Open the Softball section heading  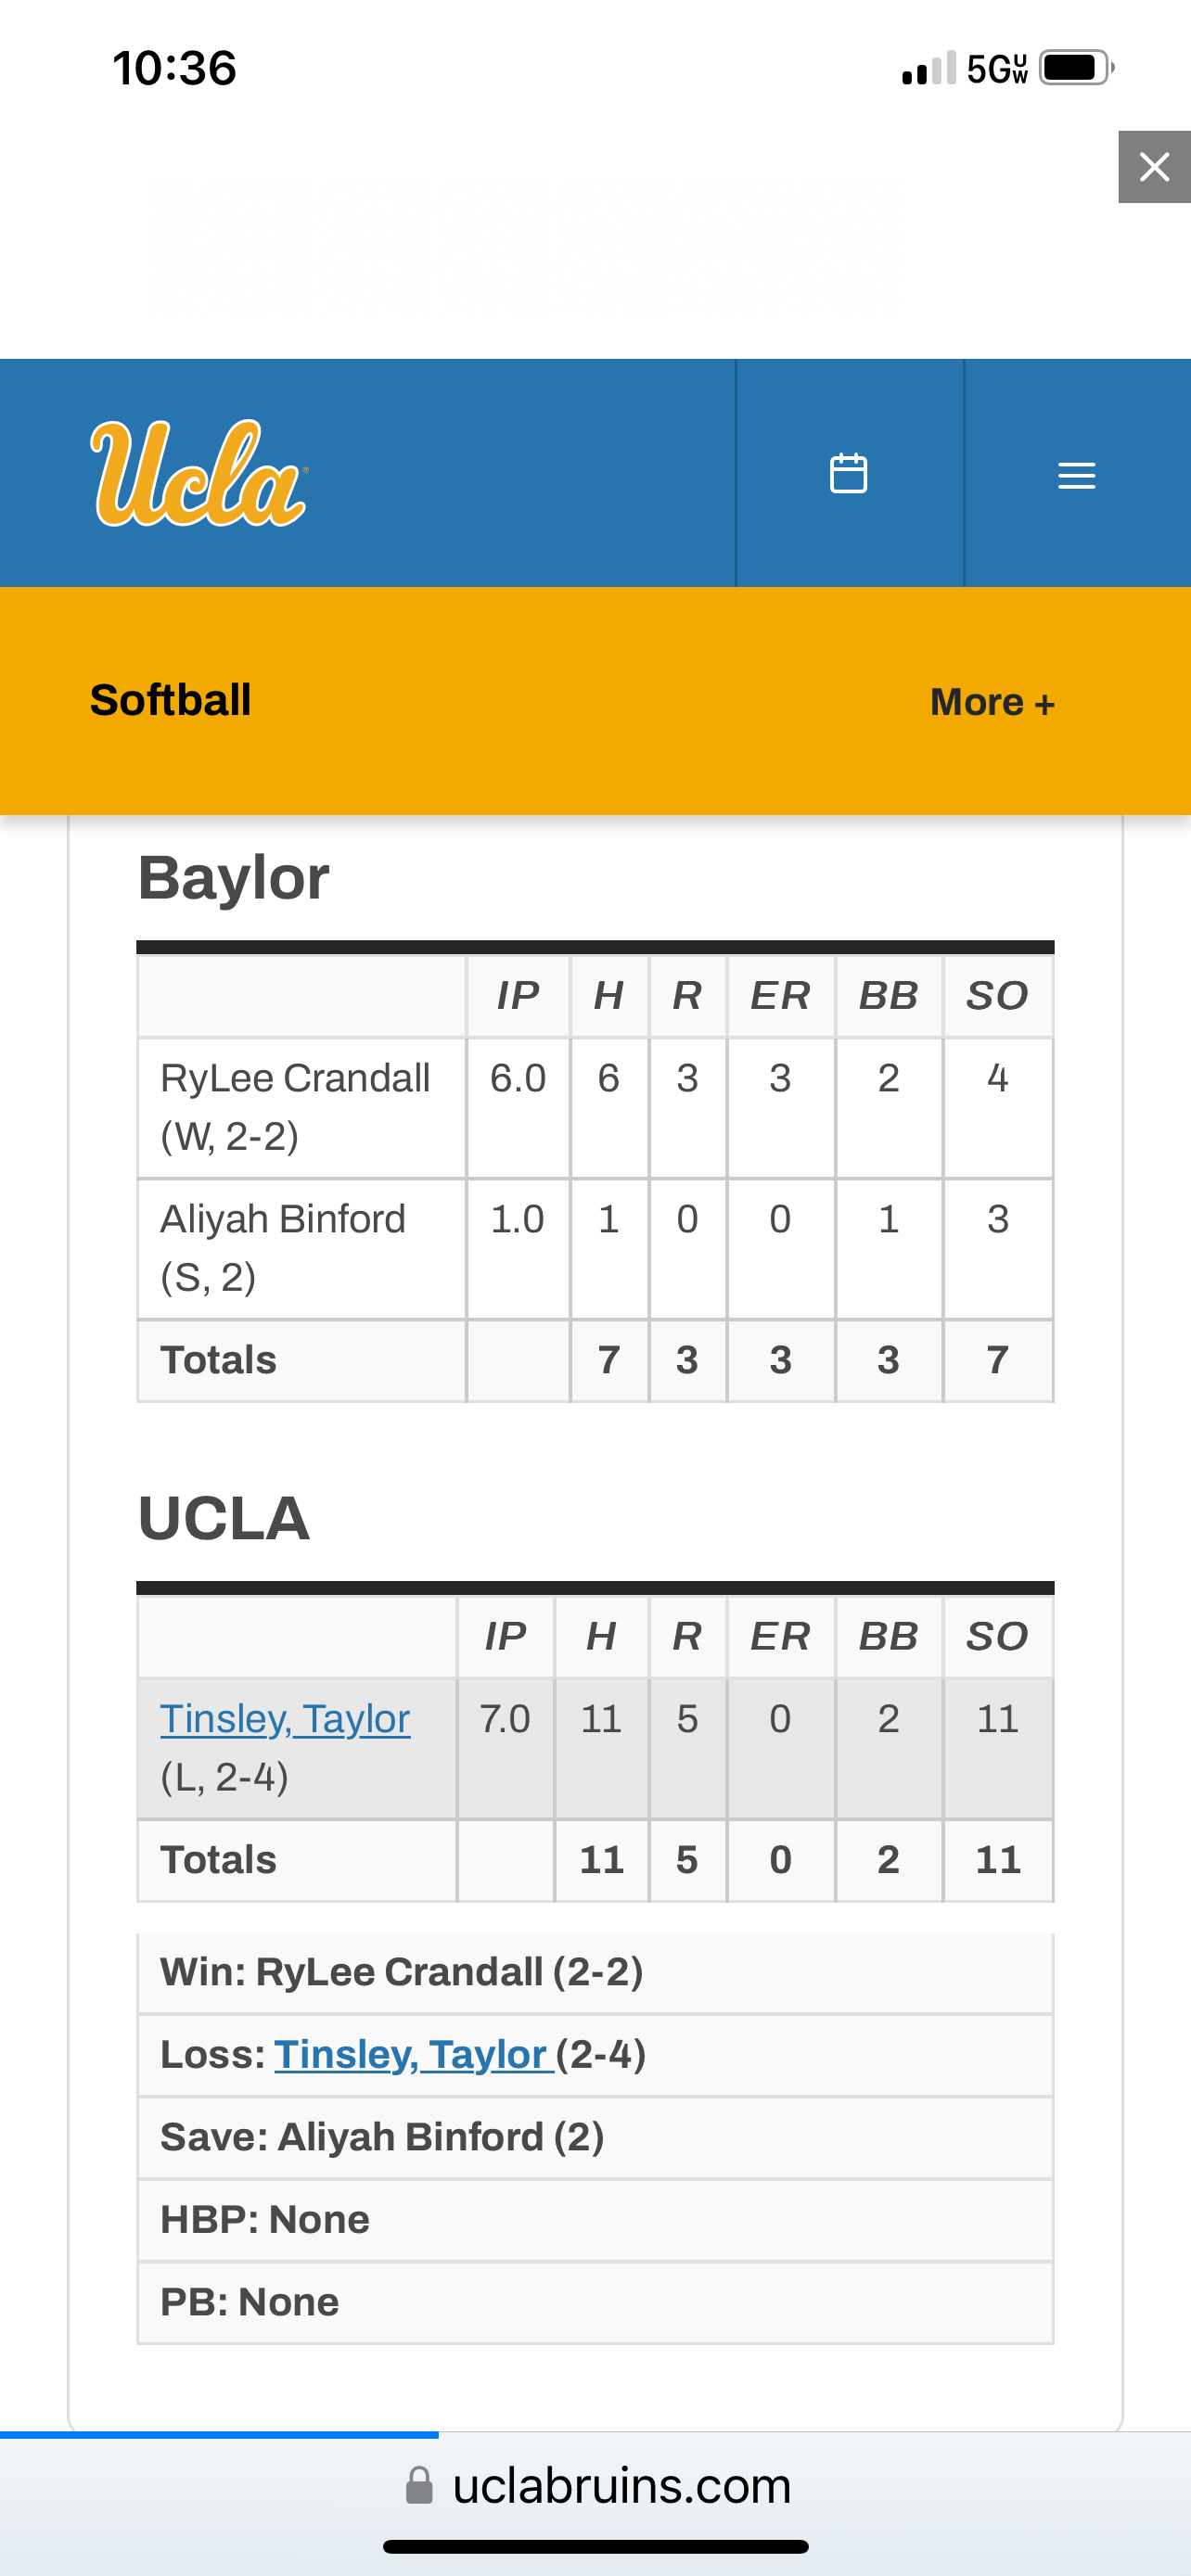[x=171, y=700]
